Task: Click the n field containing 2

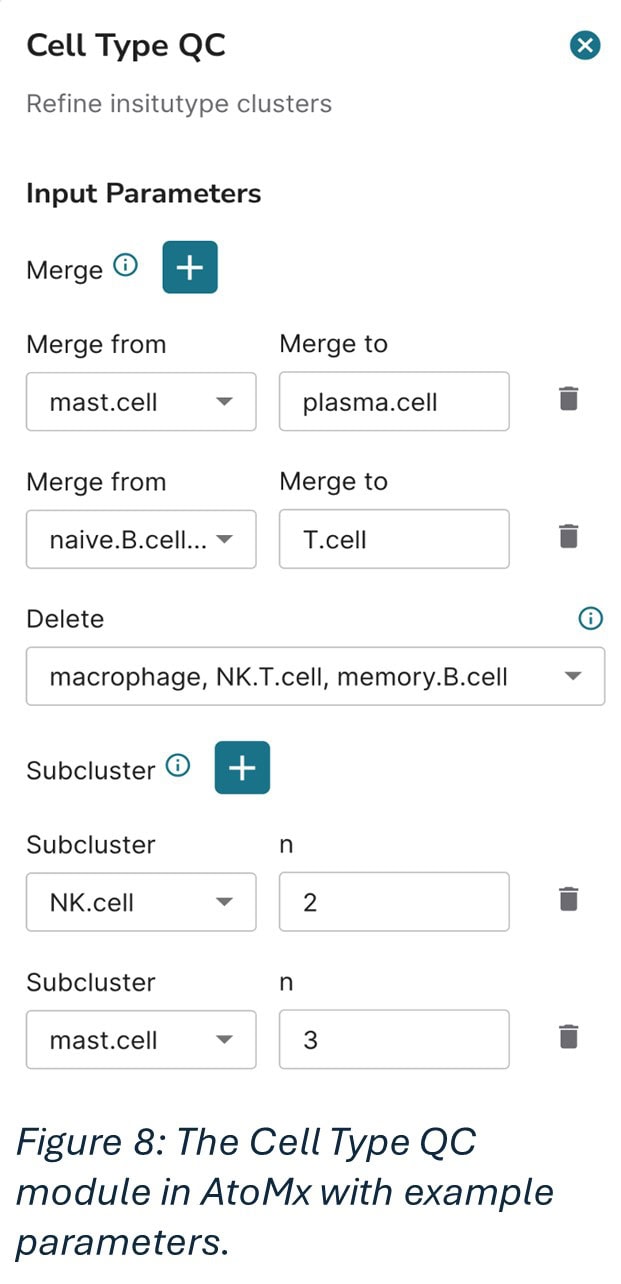Action: [393, 902]
